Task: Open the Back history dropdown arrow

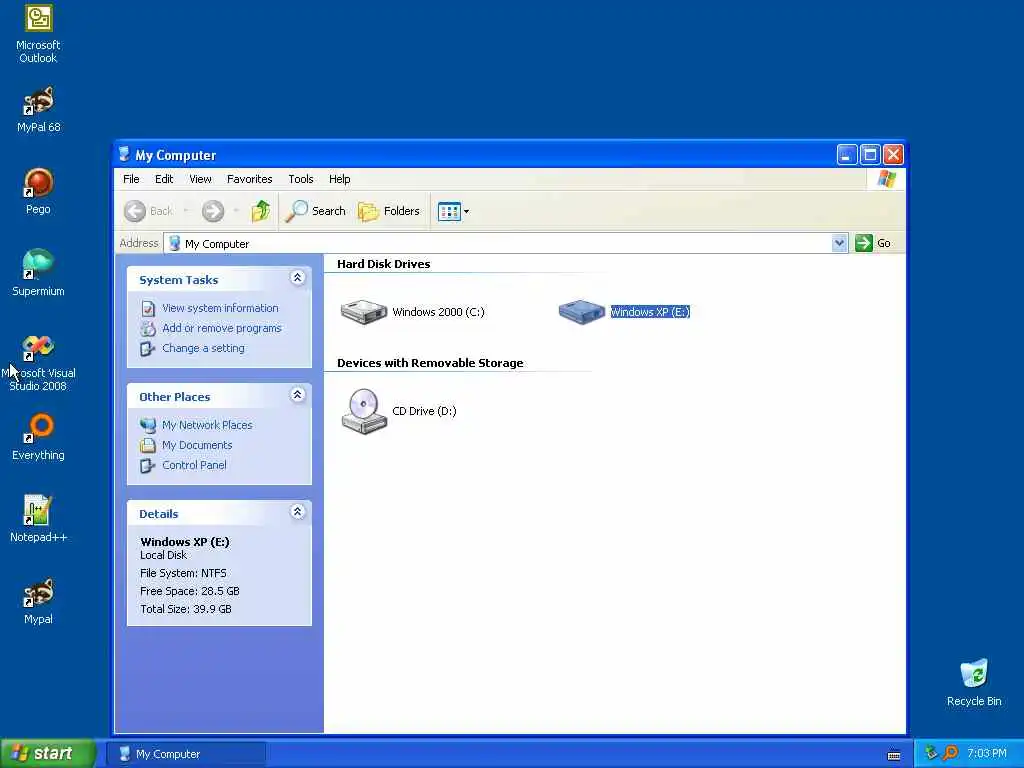Action: 185,211
